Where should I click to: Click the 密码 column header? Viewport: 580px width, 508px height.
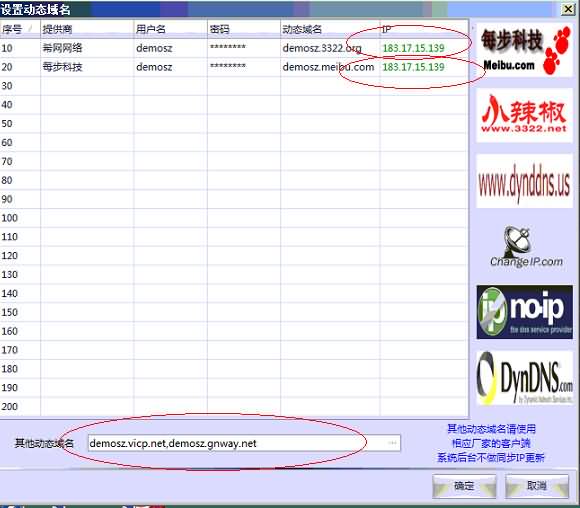point(244,29)
